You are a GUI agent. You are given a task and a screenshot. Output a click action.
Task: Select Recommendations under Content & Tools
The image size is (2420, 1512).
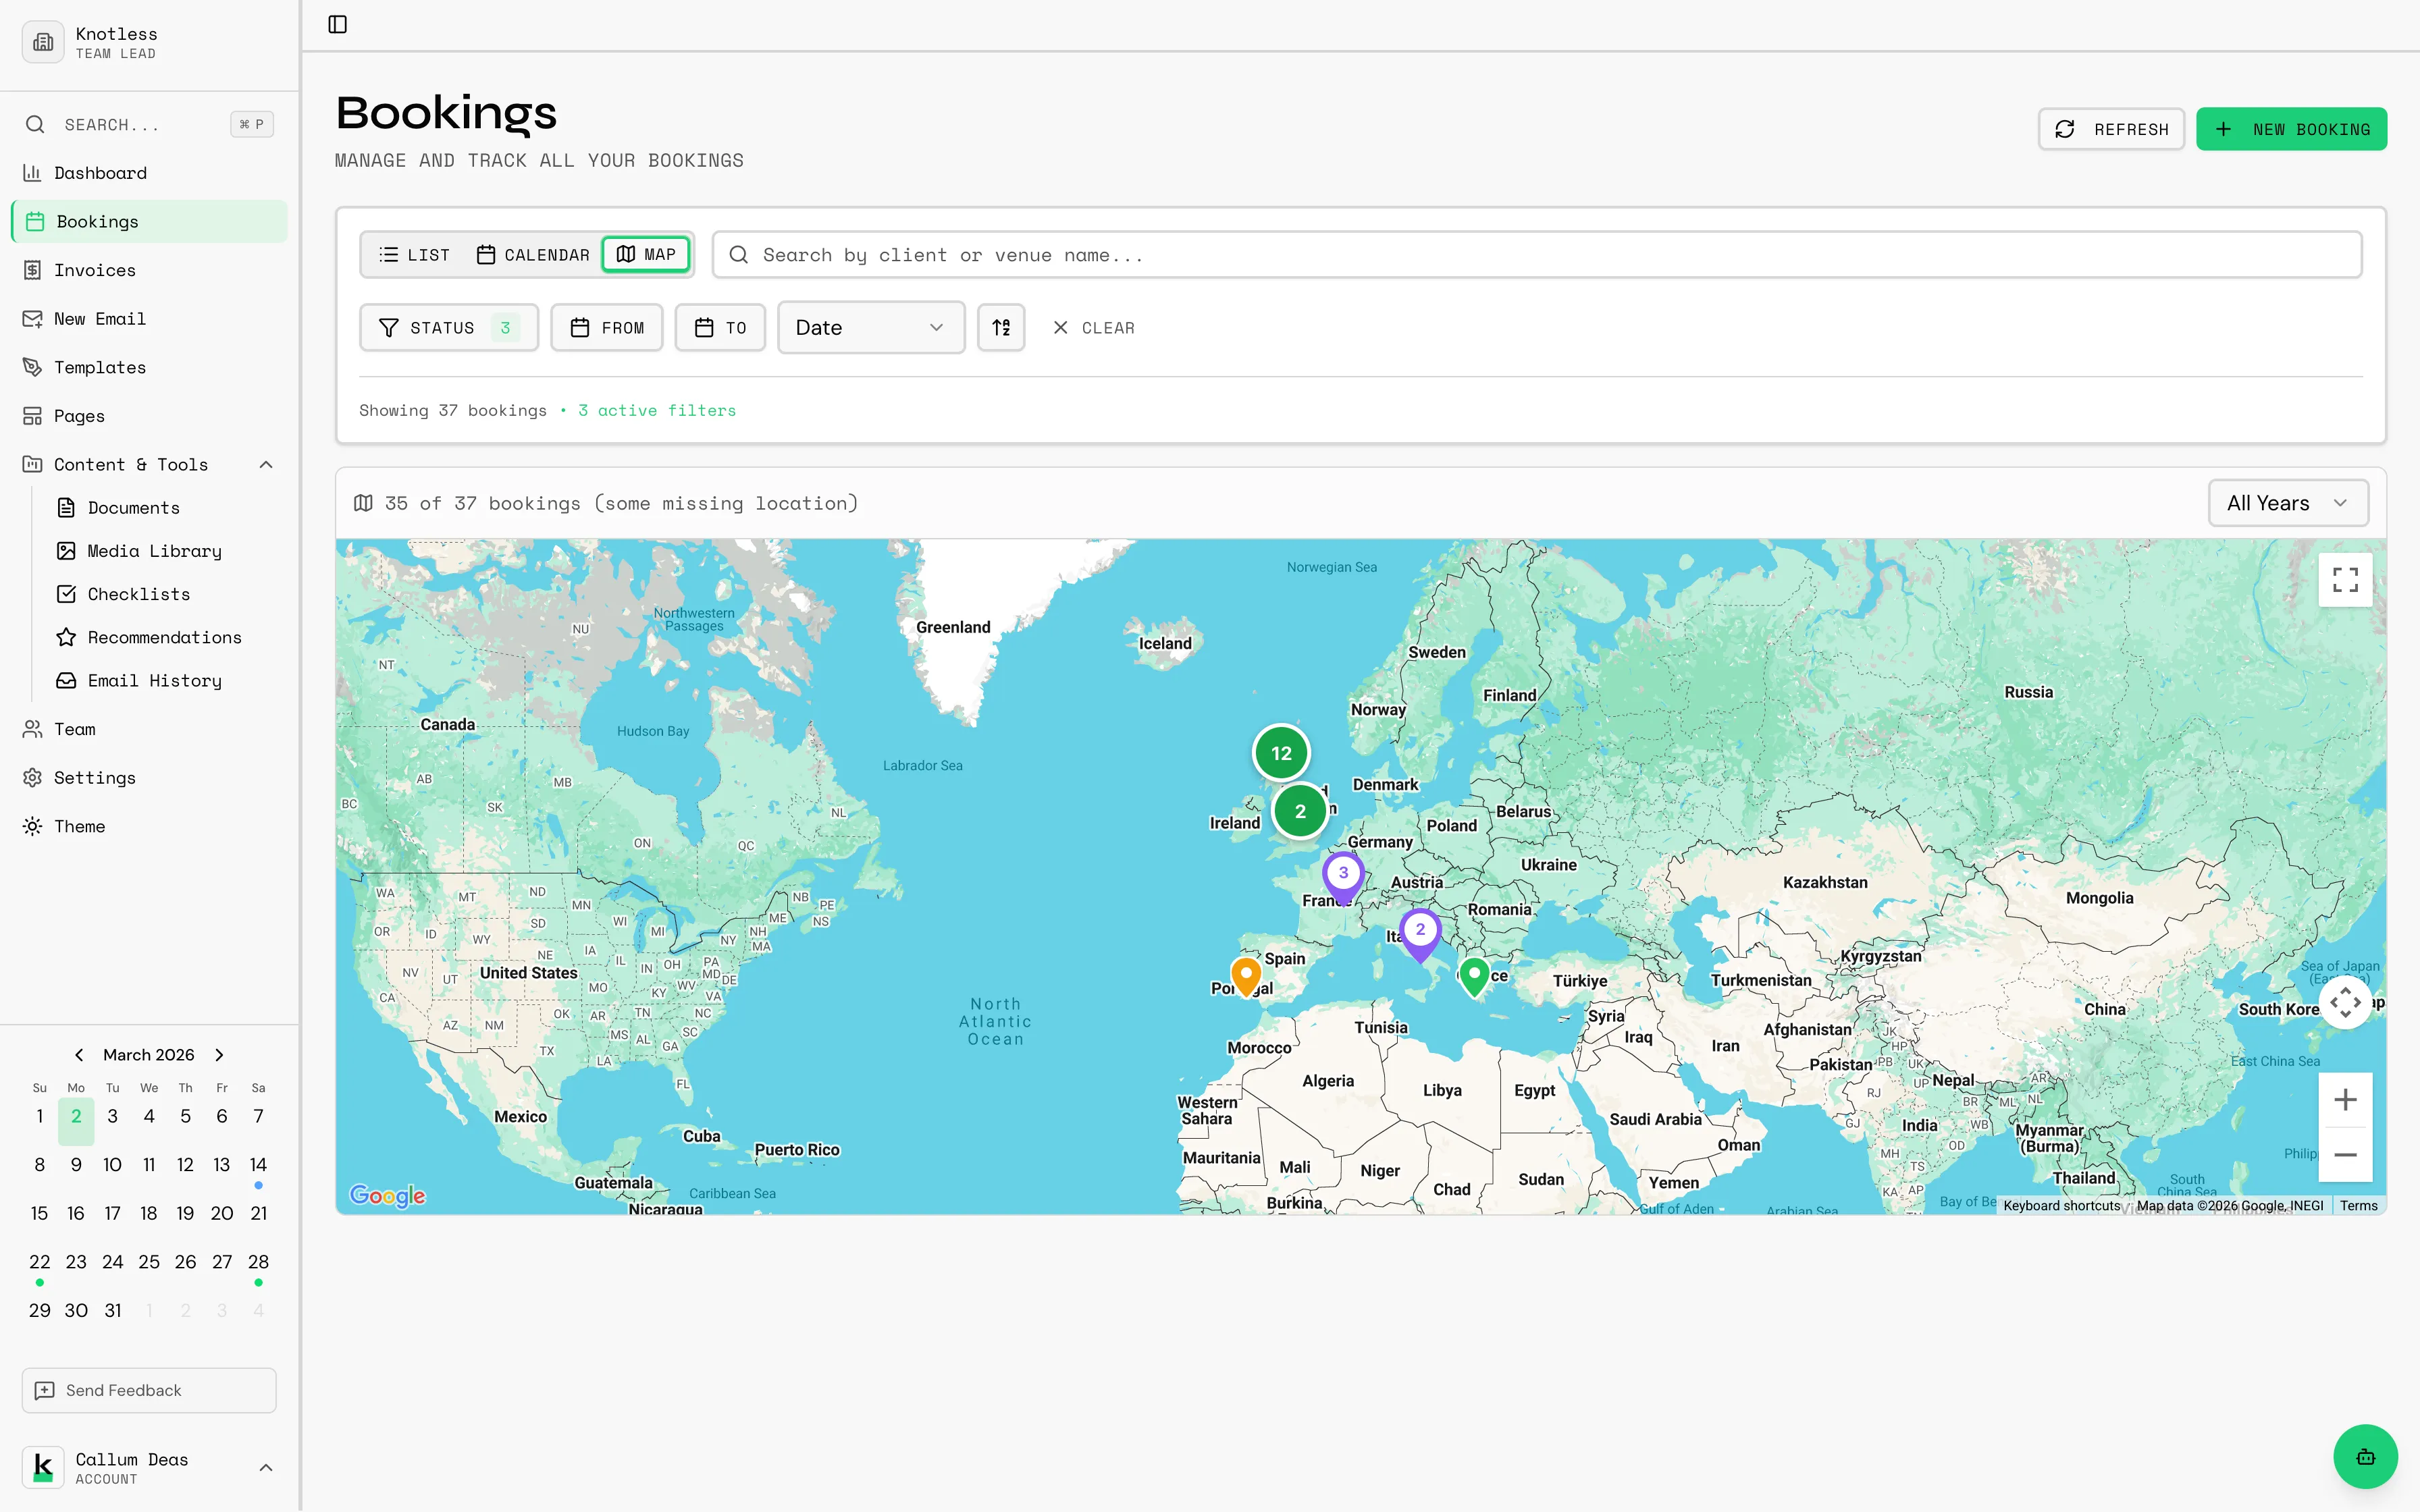[164, 637]
